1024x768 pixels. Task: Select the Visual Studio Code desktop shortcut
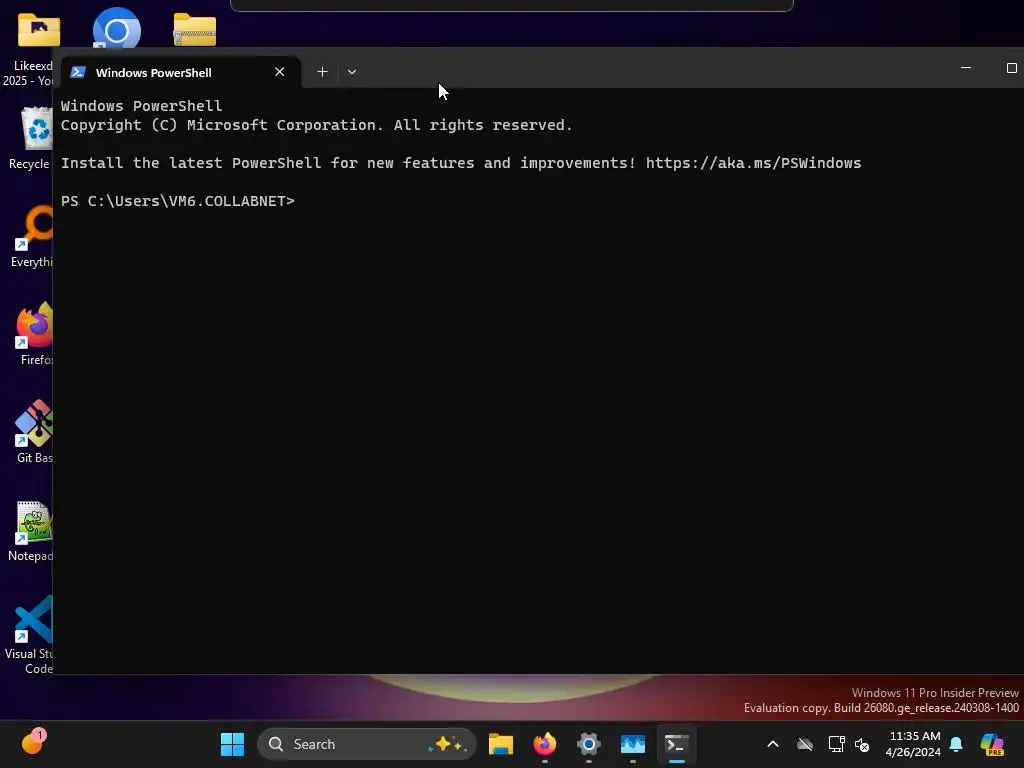[x=29, y=635]
